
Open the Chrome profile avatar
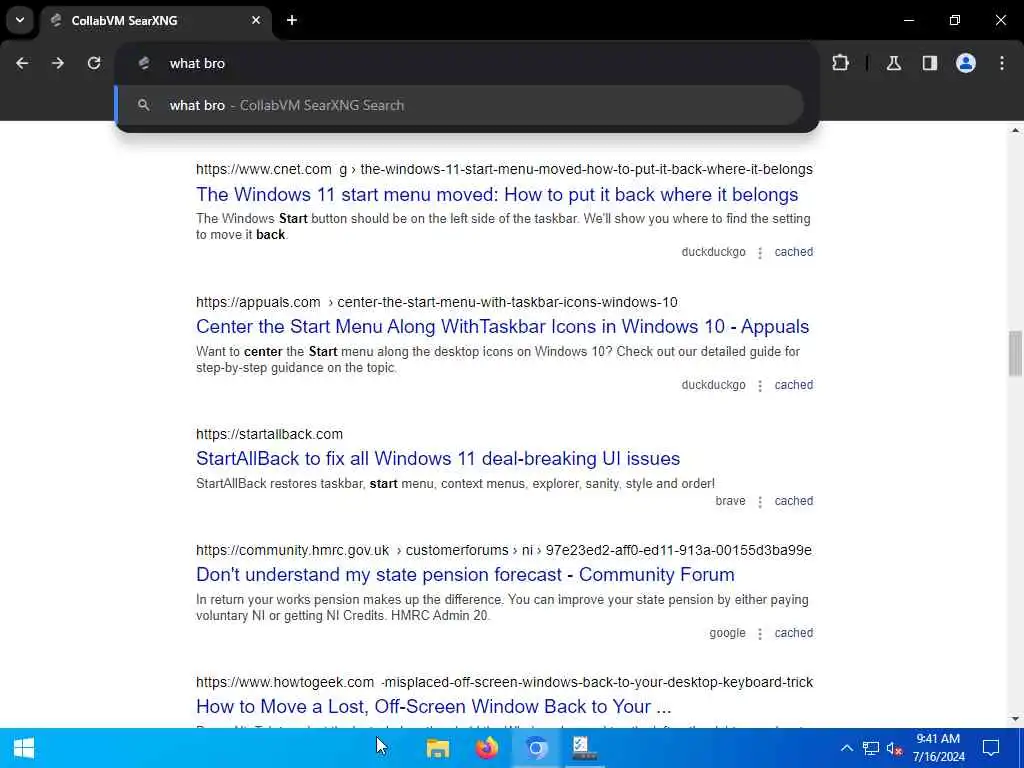point(966,63)
